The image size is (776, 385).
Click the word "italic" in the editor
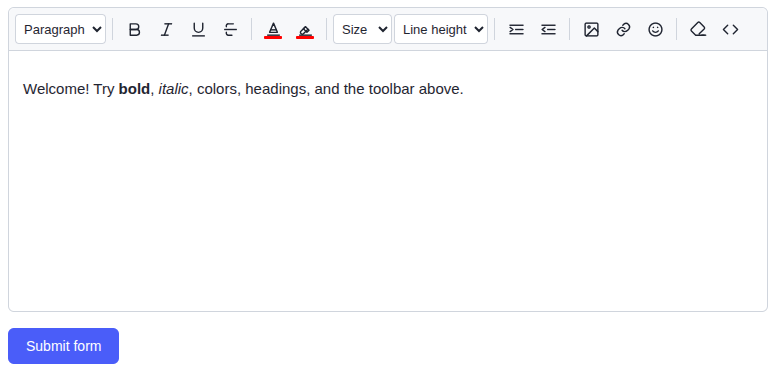tap(173, 89)
